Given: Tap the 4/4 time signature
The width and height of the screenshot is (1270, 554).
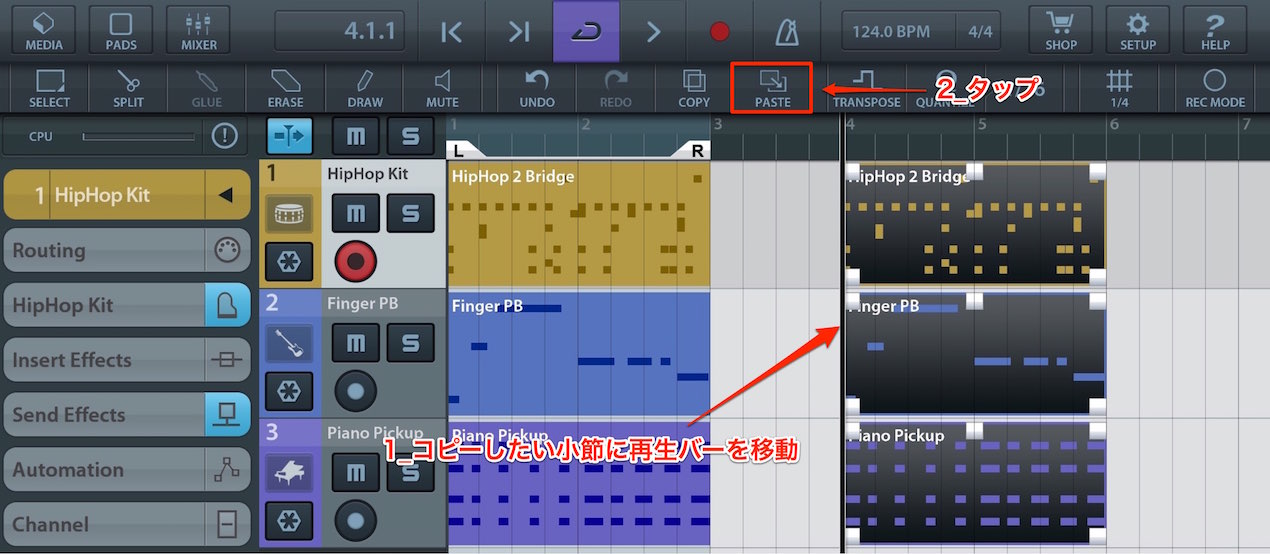Looking at the screenshot, I should [980, 32].
